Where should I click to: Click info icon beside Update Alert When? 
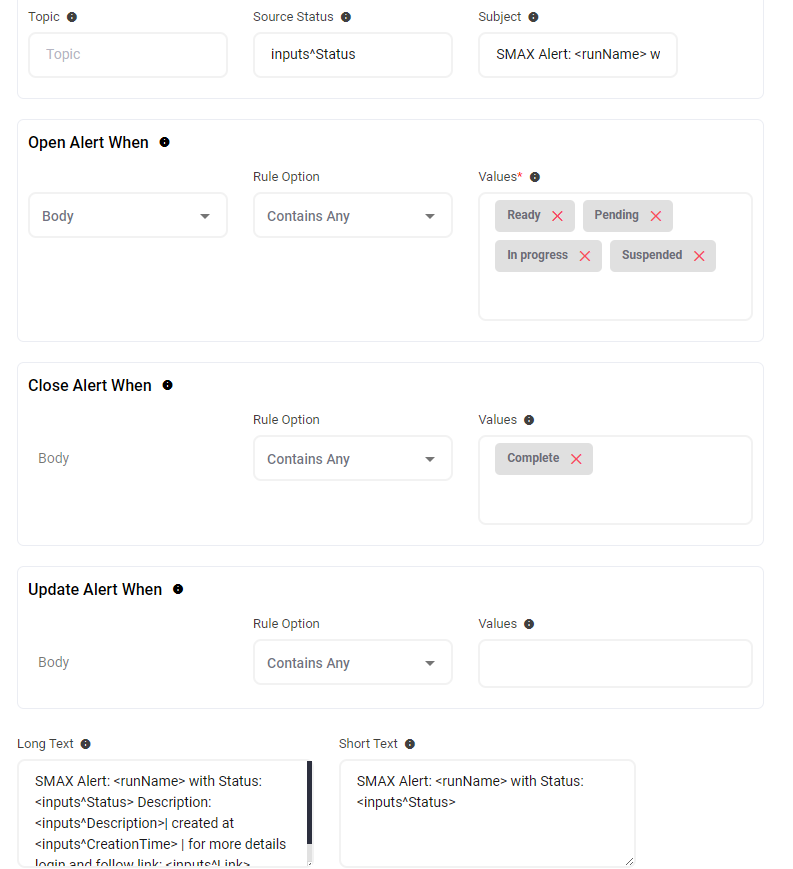pyautogui.click(x=178, y=589)
